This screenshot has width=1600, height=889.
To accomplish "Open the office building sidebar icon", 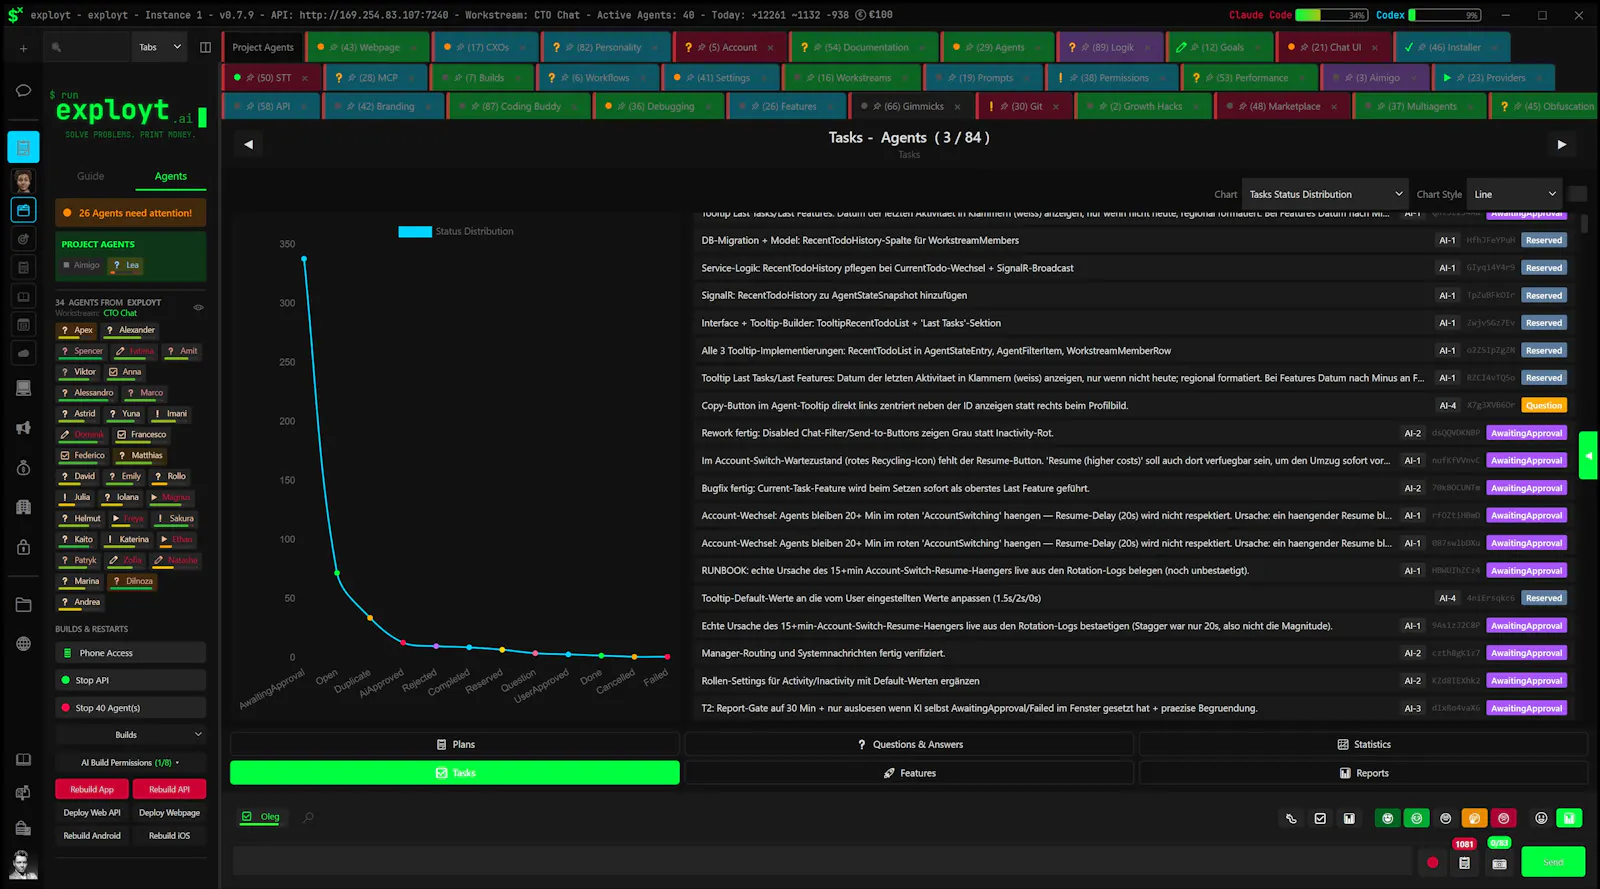I will point(23,507).
